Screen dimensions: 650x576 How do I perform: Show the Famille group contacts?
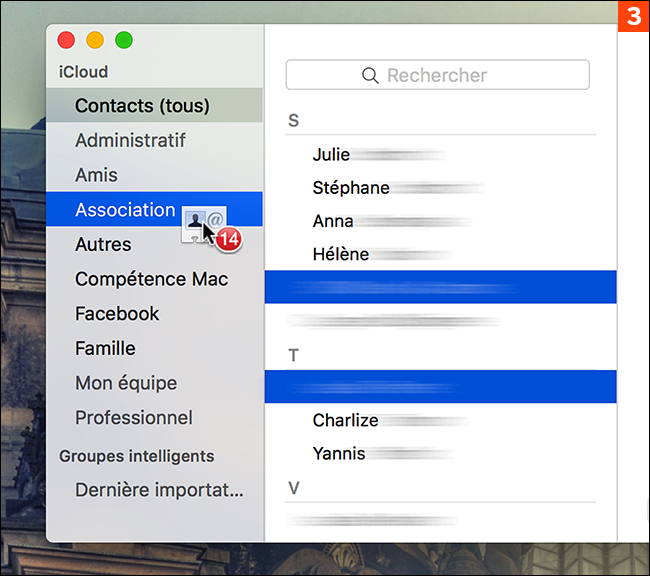[105, 349]
